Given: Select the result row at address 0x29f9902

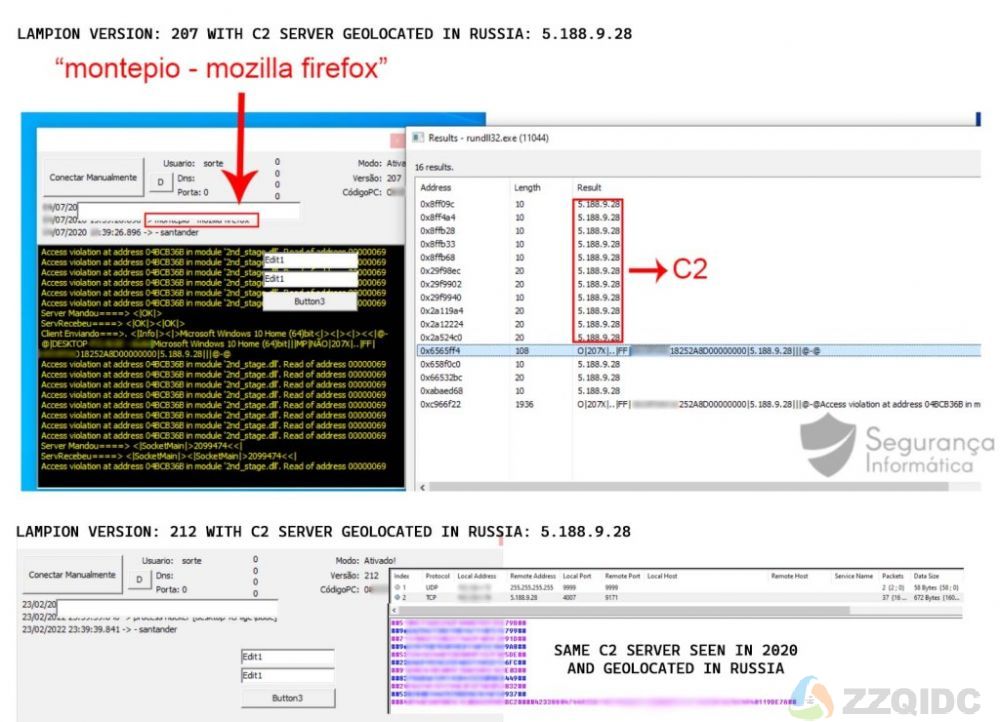Looking at the screenshot, I should (x=698, y=284).
